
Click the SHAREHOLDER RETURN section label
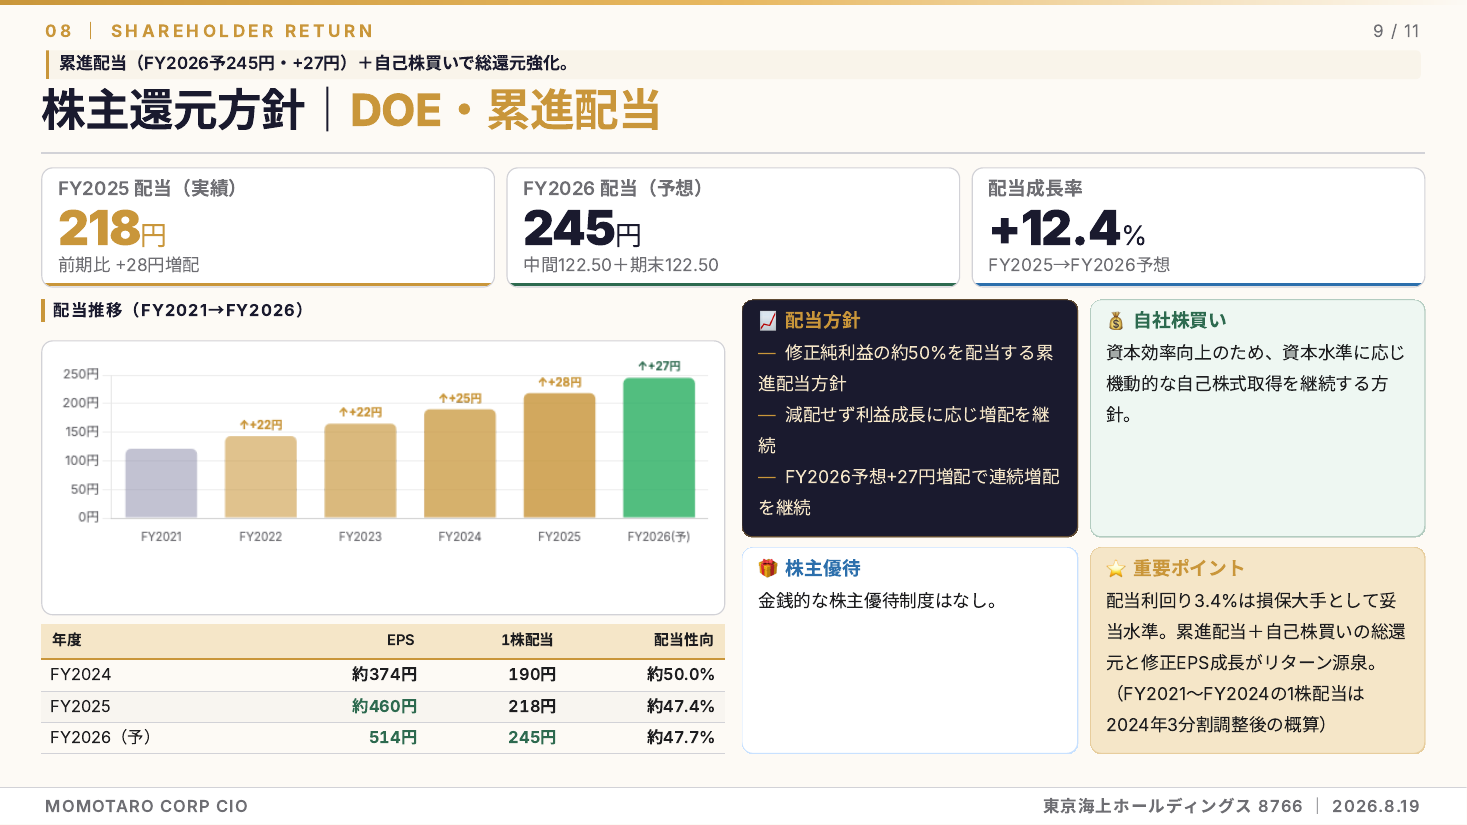(x=242, y=31)
